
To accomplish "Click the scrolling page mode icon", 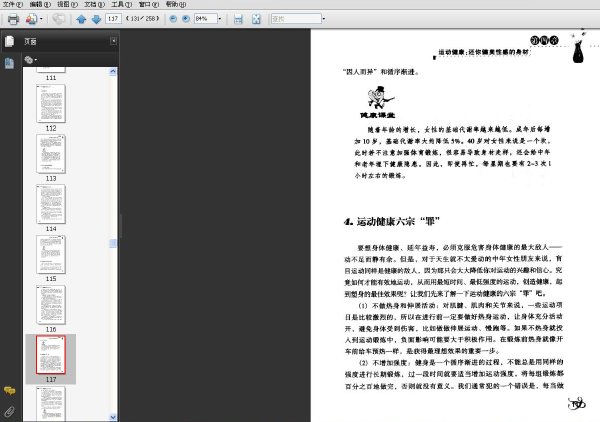I will click(x=238, y=19).
